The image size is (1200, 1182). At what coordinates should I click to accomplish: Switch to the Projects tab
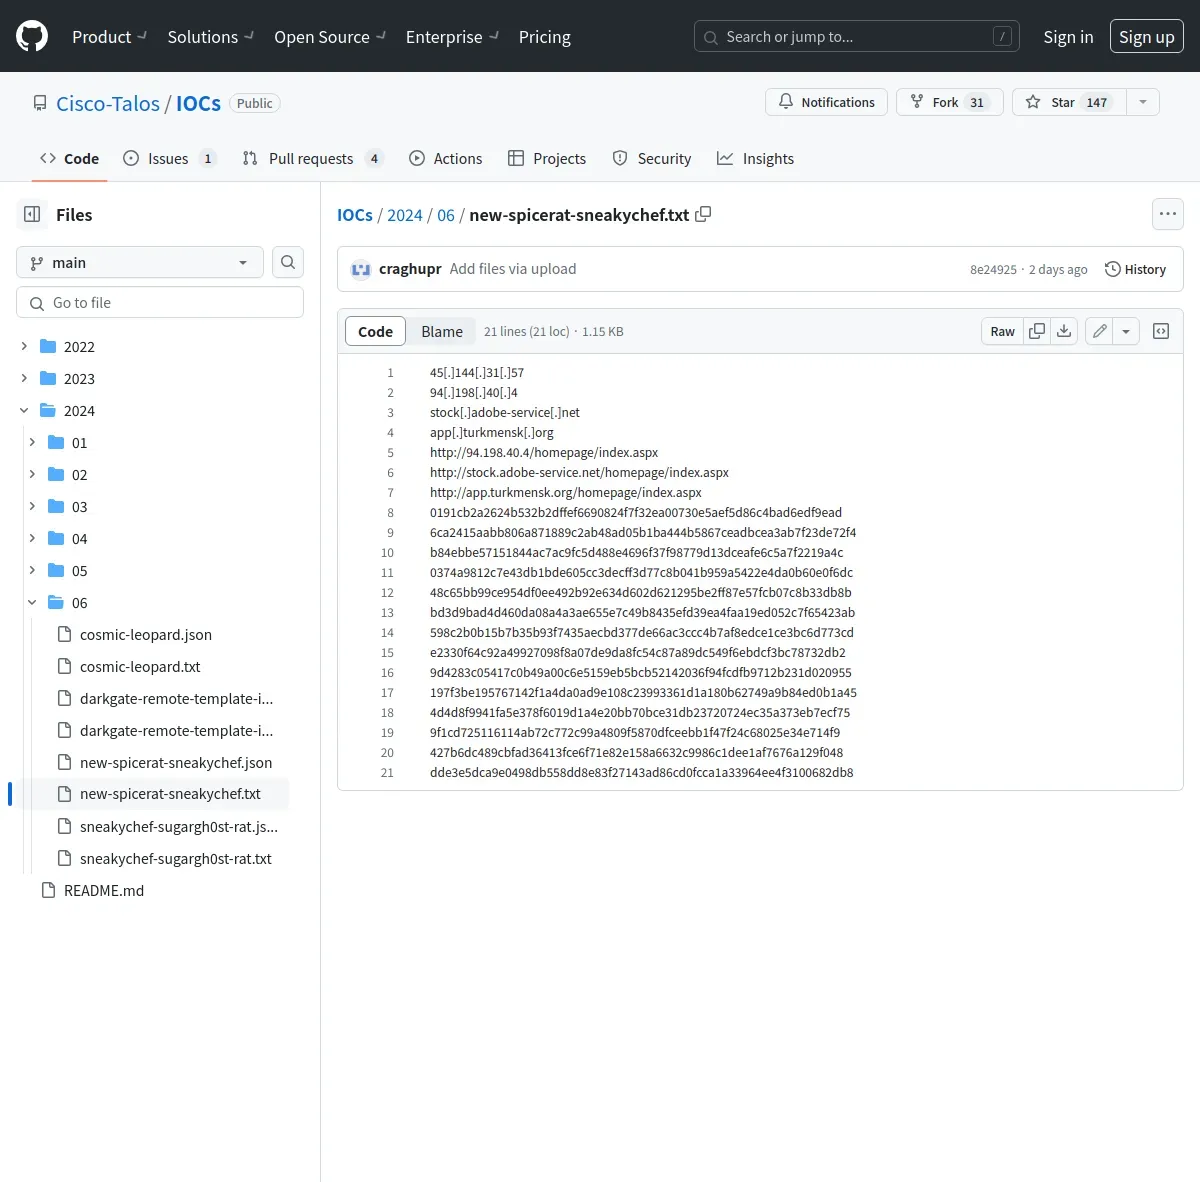pos(547,158)
